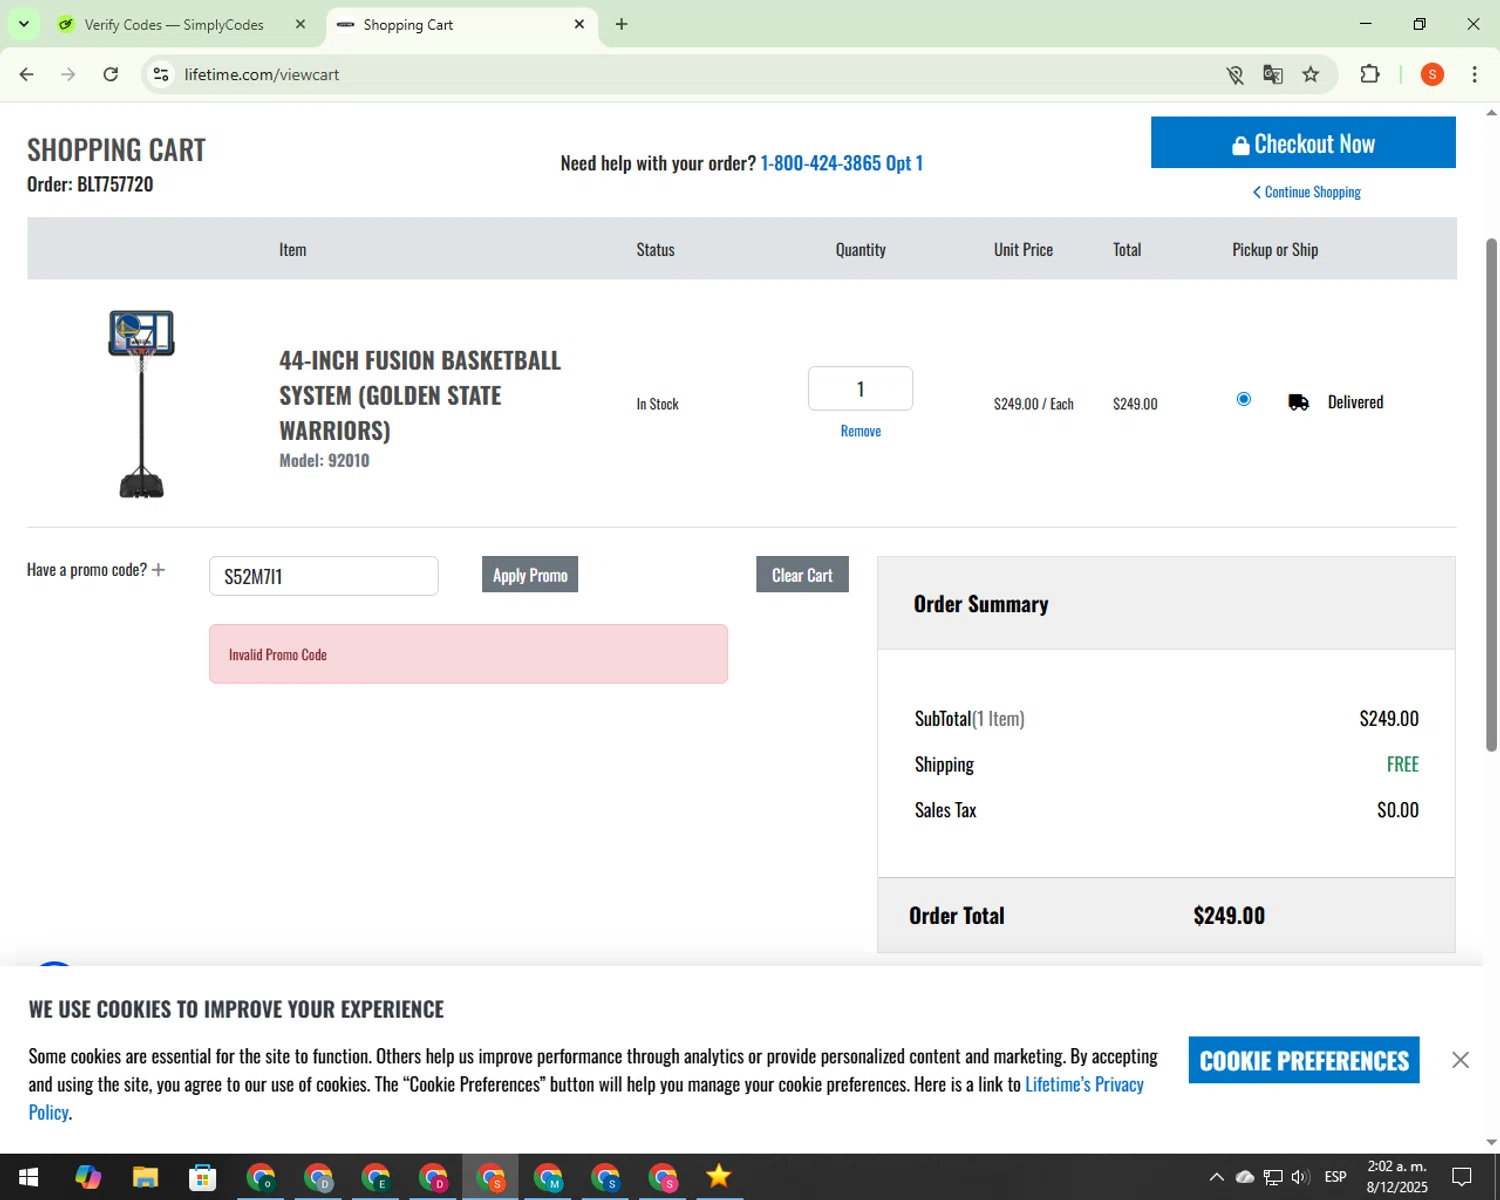The width and height of the screenshot is (1500, 1200).
Task: Open the Chrome profile avatar S
Action: point(1432,74)
